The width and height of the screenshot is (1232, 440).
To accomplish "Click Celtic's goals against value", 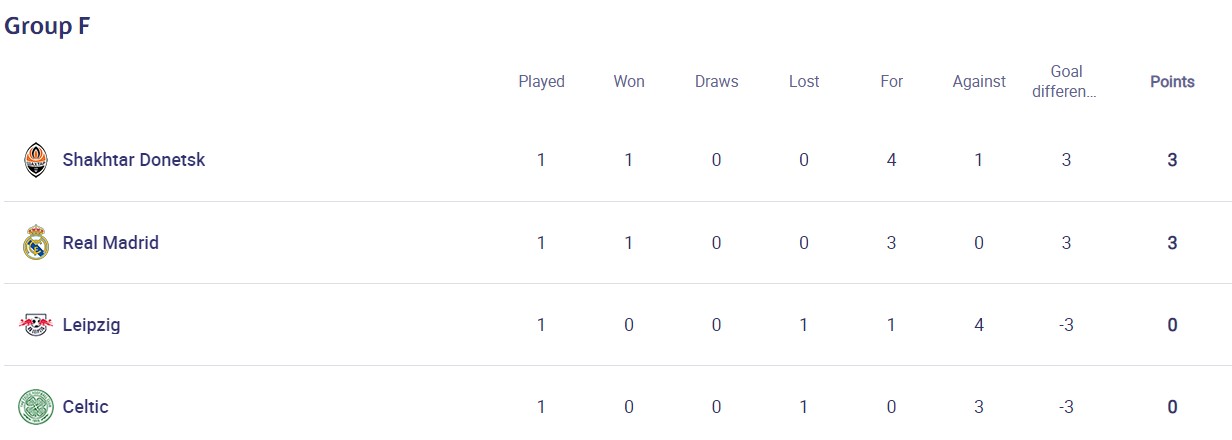I will click(x=979, y=407).
